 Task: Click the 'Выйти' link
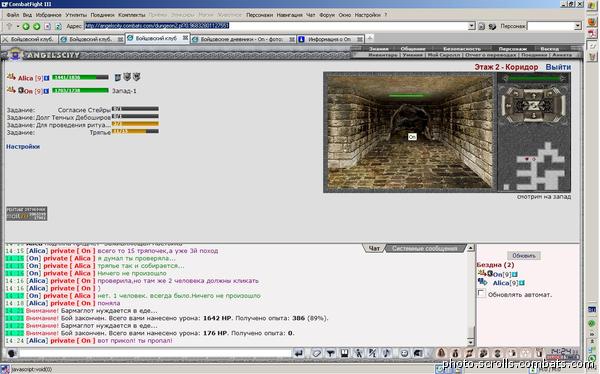click(558, 67)
